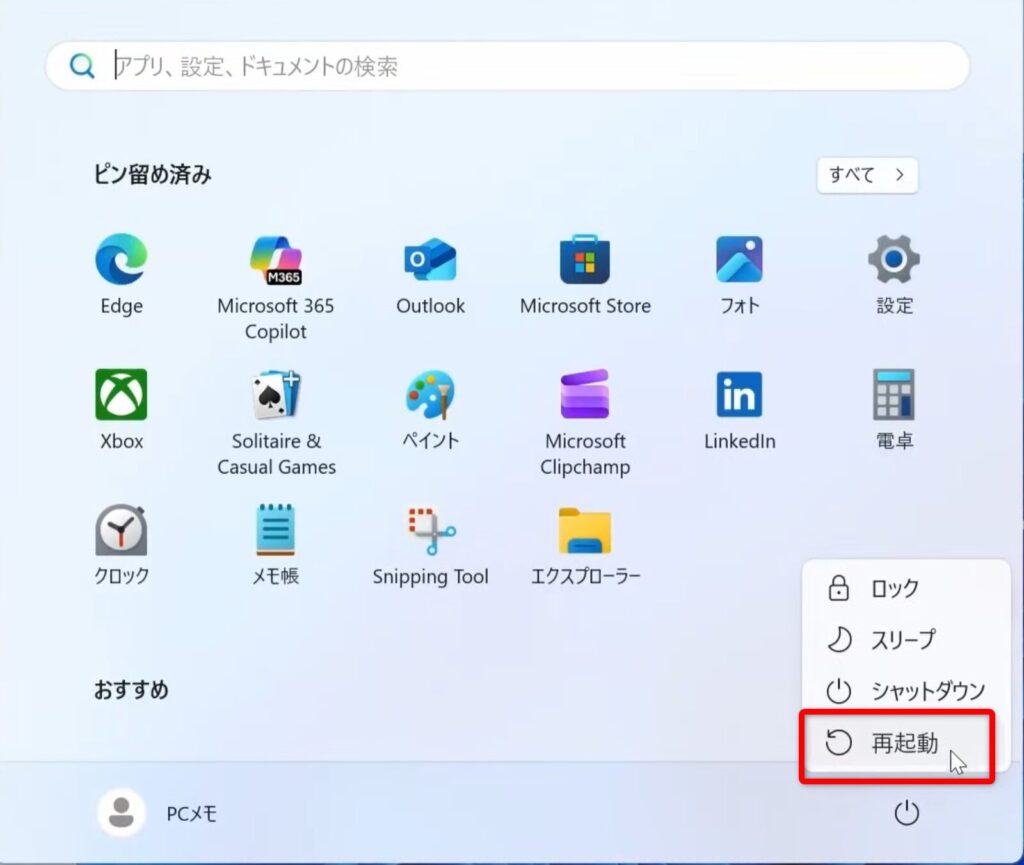Screen dimensions: 1024x865
Task: Start the Snipping Tool
Action: coord(430,530)
